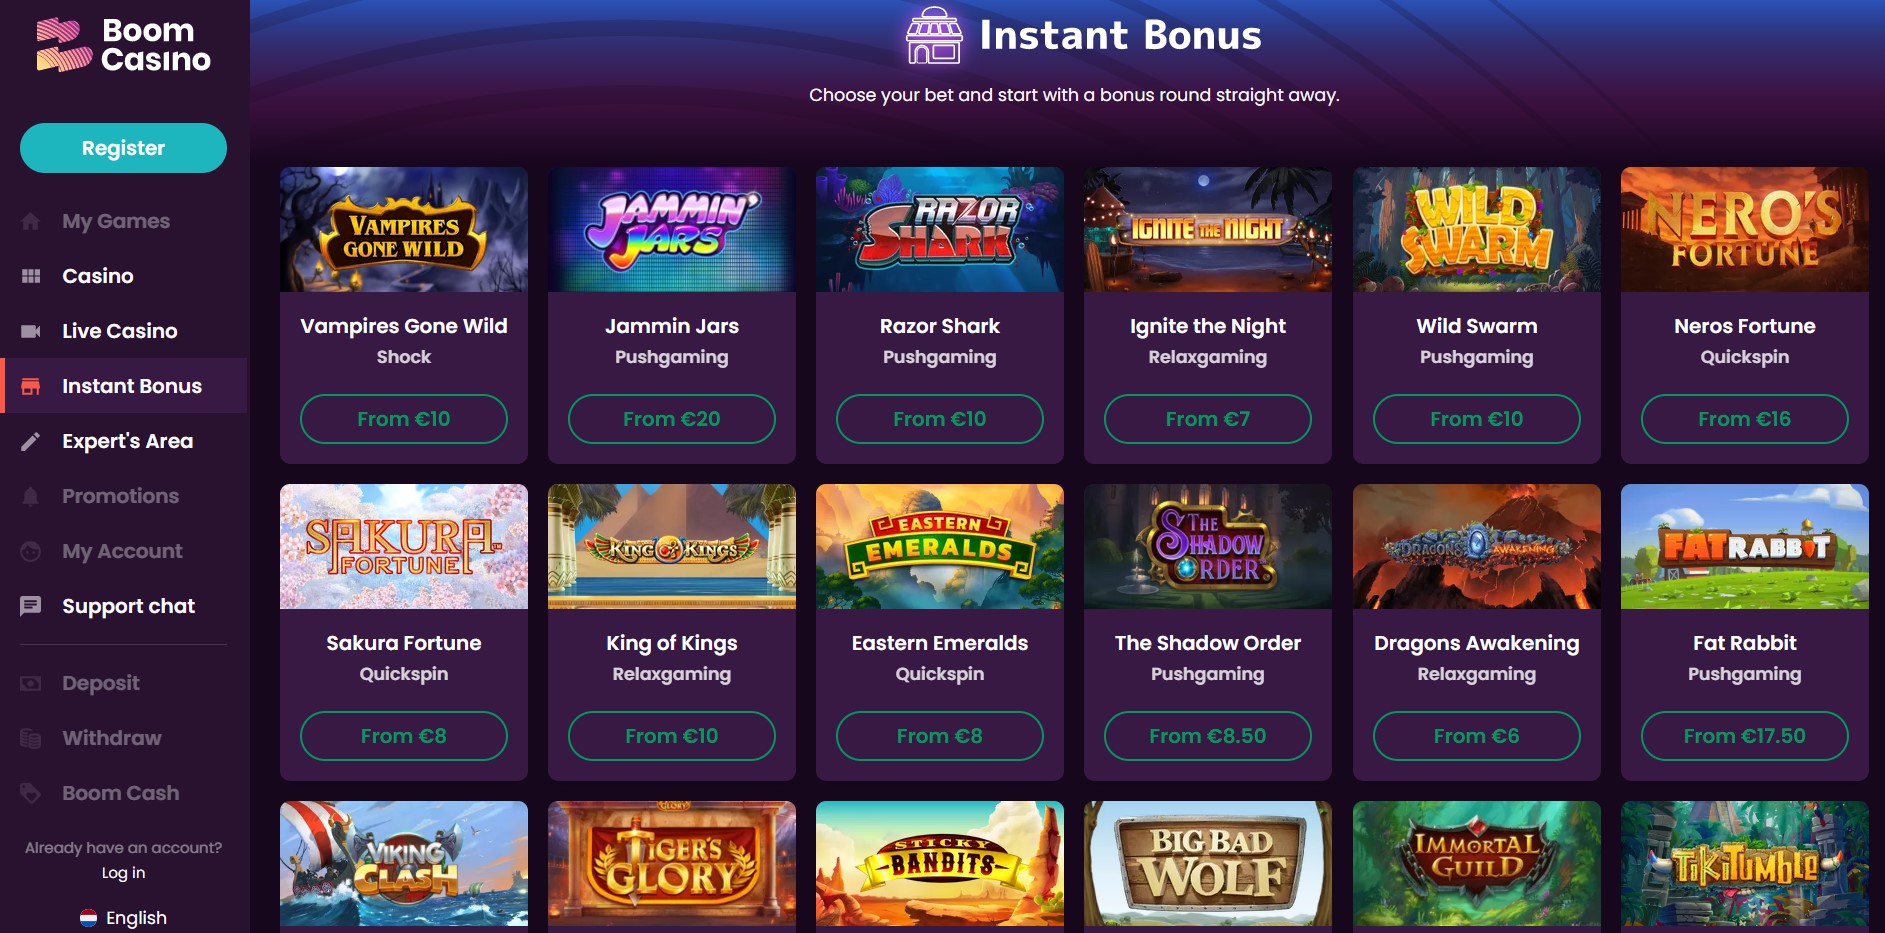Go to My Account in sidebar
Image resolution: width=1885 pixels, height=933 pixels.
pos(122,551)
